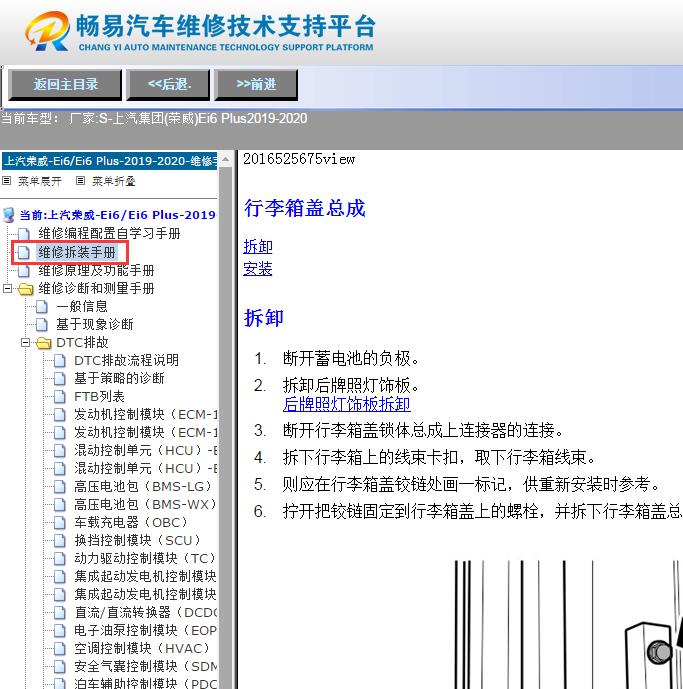Jump to the 拆卸 section link
683x689 pixels.
point(258,247)
